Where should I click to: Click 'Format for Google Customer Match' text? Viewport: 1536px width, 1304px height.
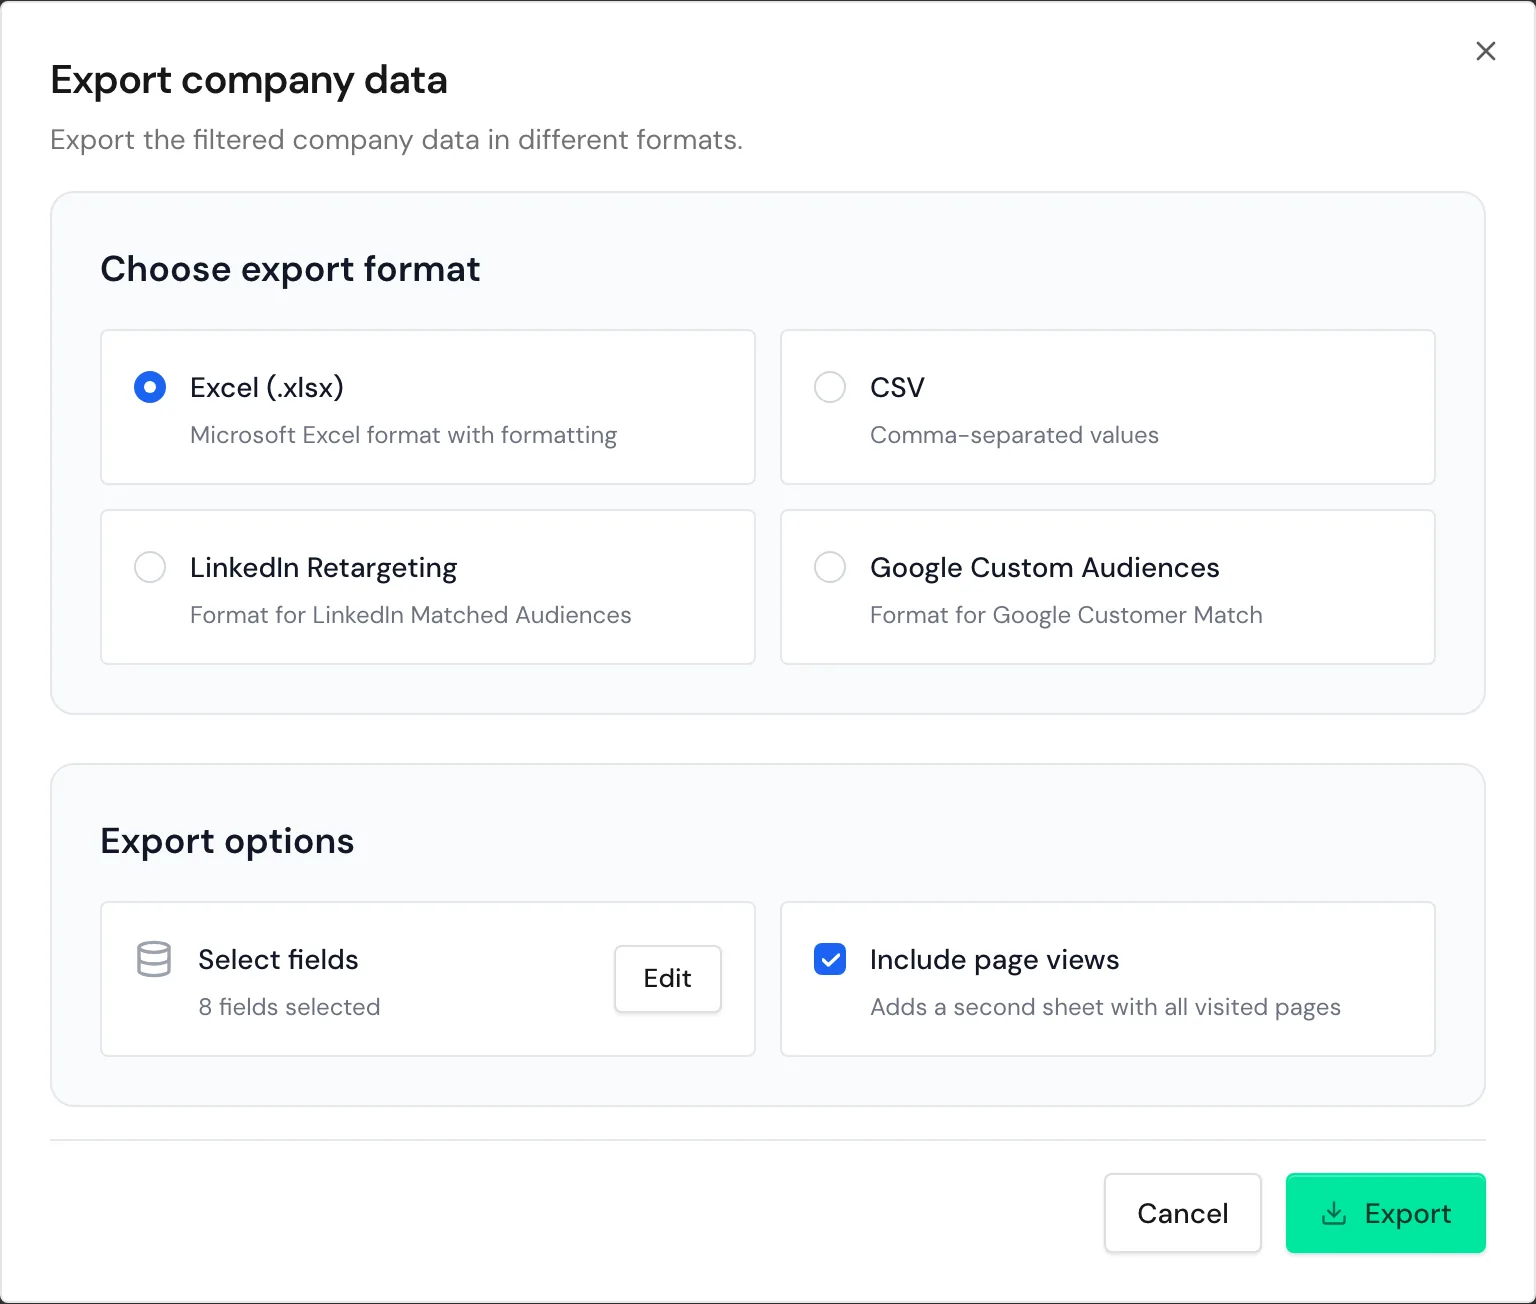pyautogui.click(x=1066, y=615)
